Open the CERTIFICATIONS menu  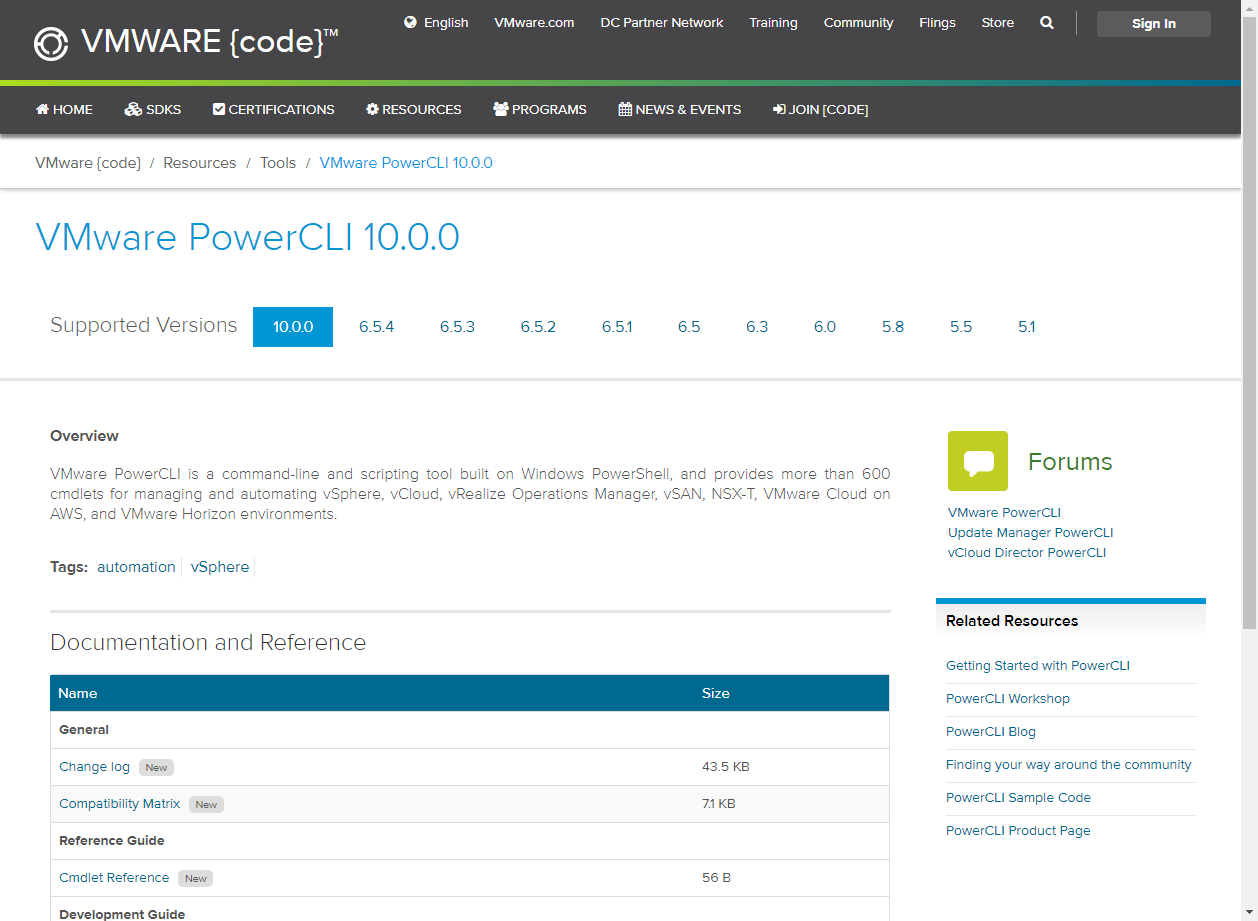pos(272,109)
